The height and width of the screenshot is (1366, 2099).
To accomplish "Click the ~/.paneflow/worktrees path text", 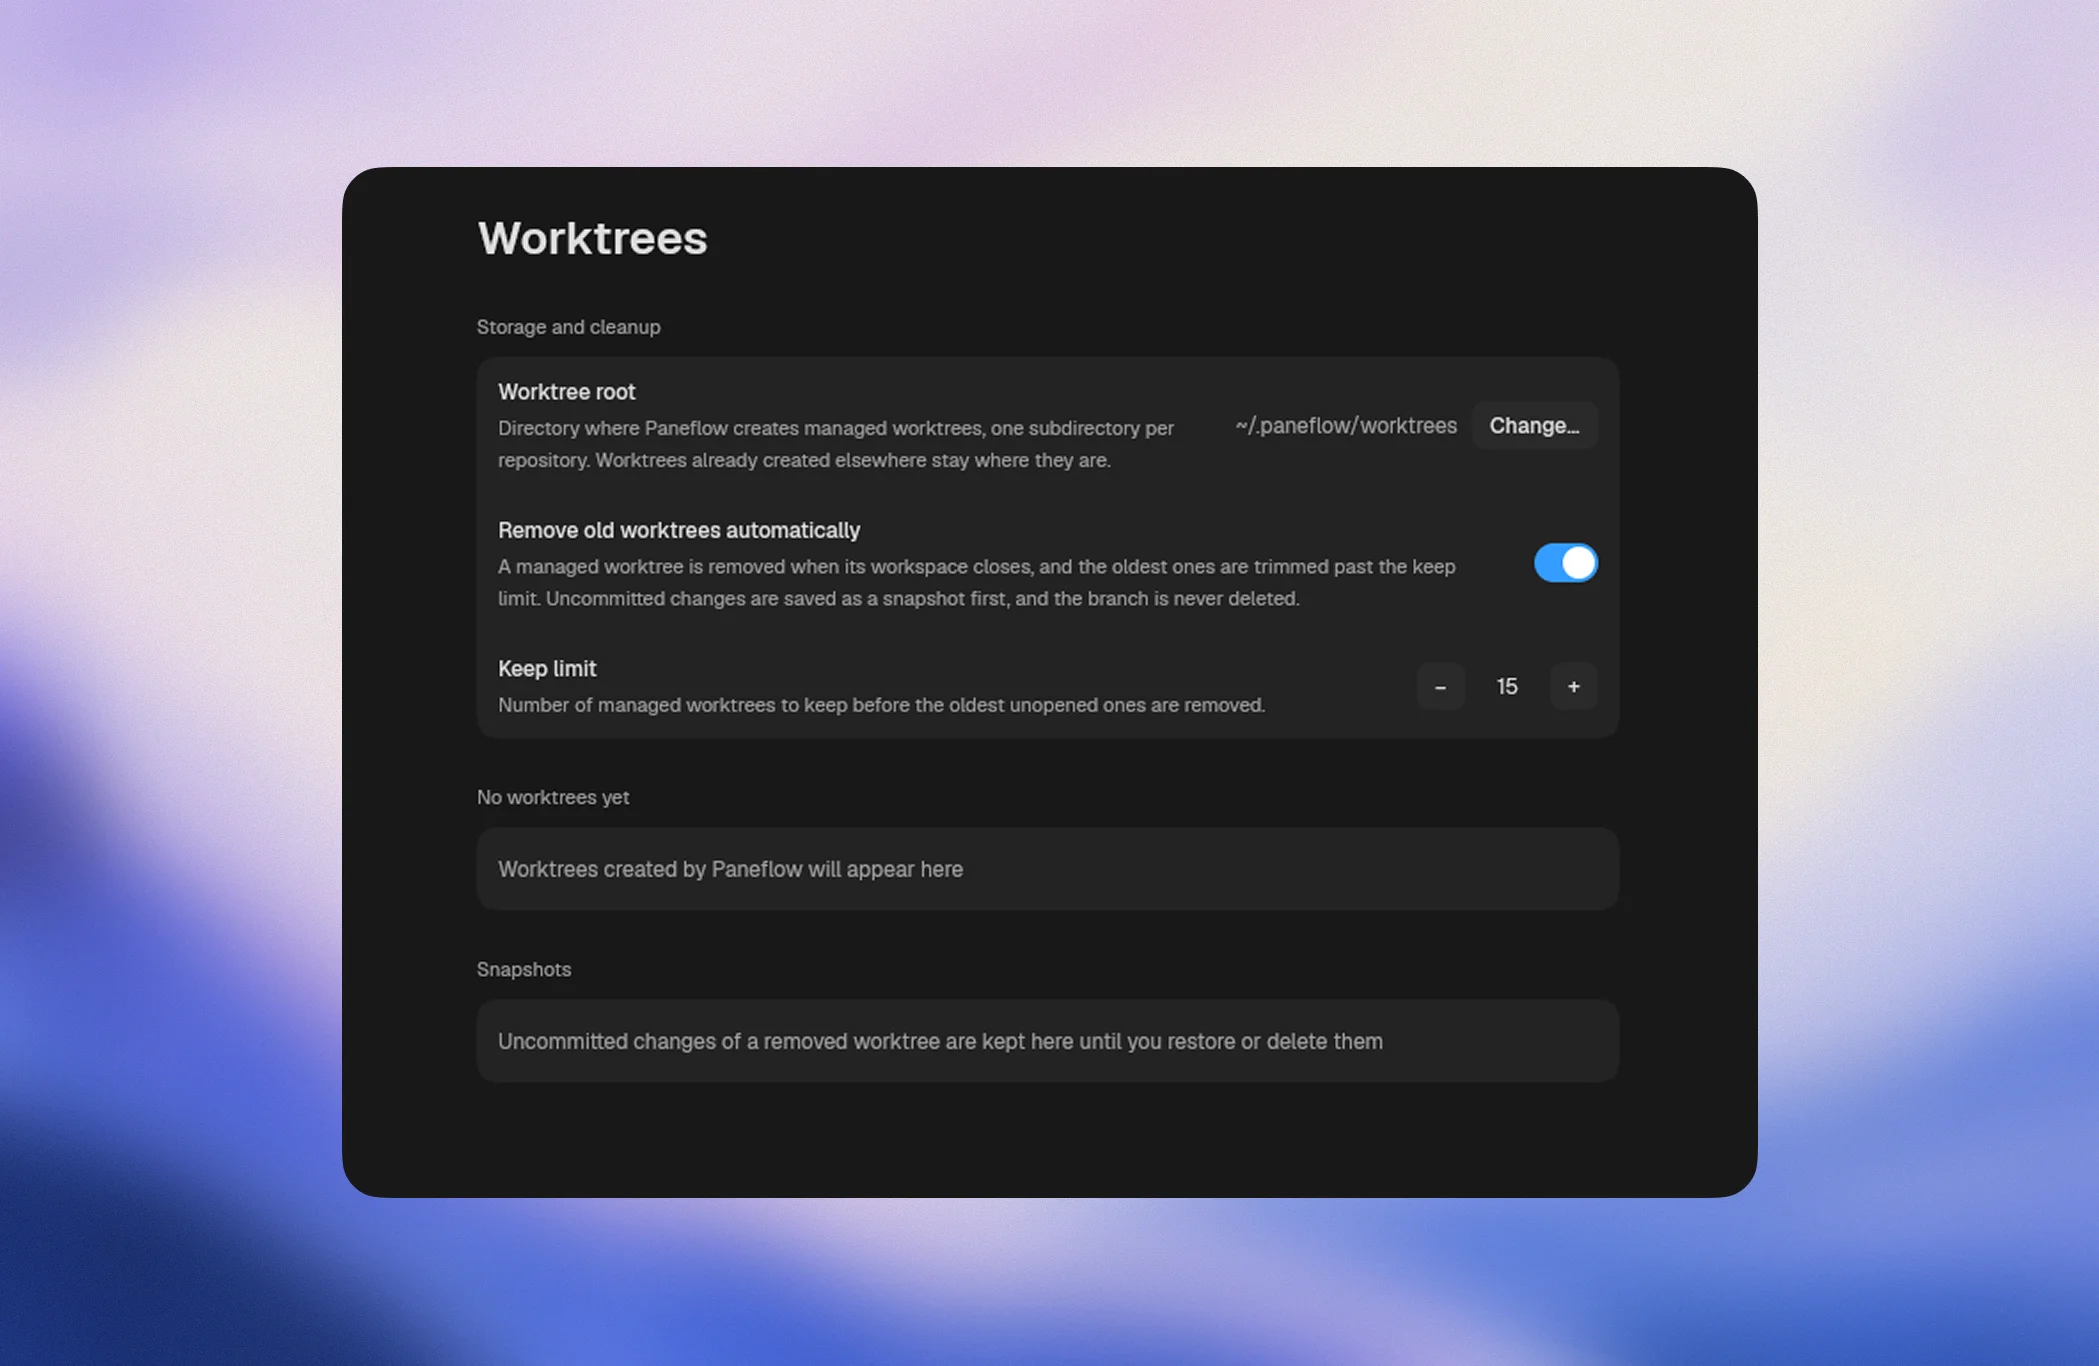I will pos(1346,426).
